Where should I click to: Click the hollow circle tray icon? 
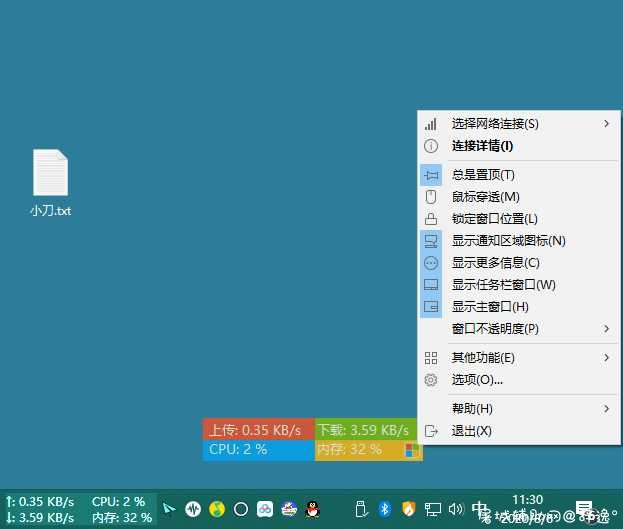(241, 509)
